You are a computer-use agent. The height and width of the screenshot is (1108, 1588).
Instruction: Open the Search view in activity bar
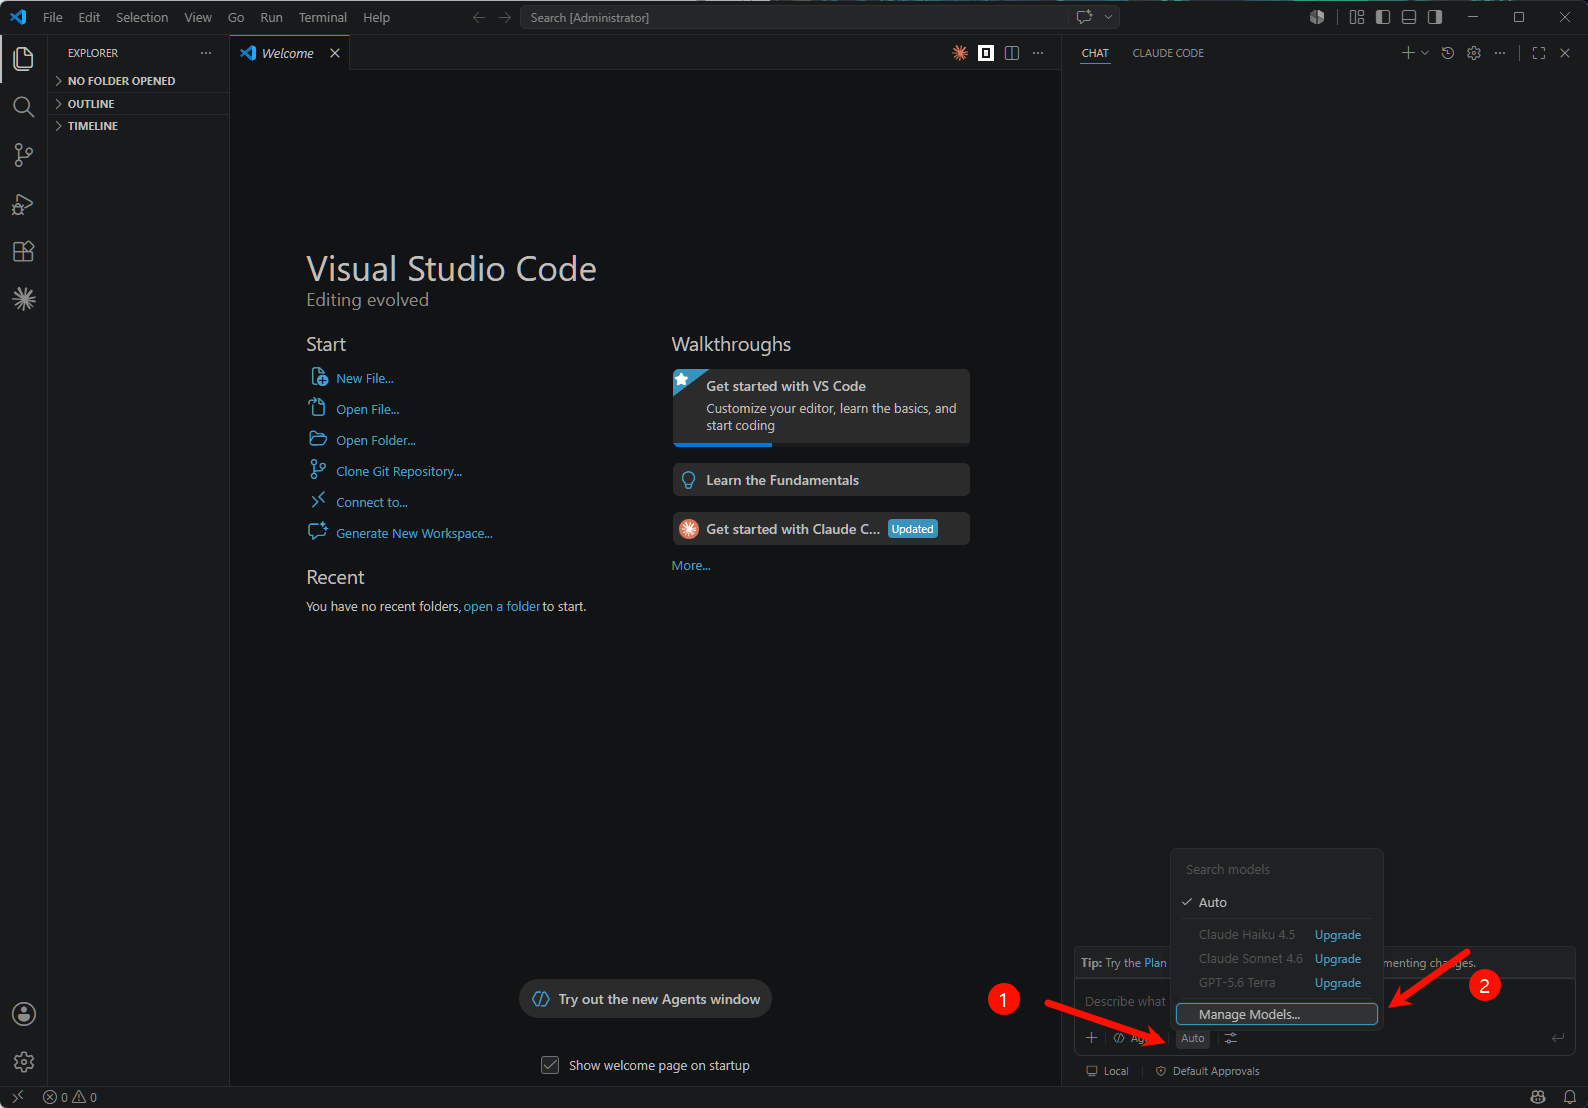(x=24, y=107)
